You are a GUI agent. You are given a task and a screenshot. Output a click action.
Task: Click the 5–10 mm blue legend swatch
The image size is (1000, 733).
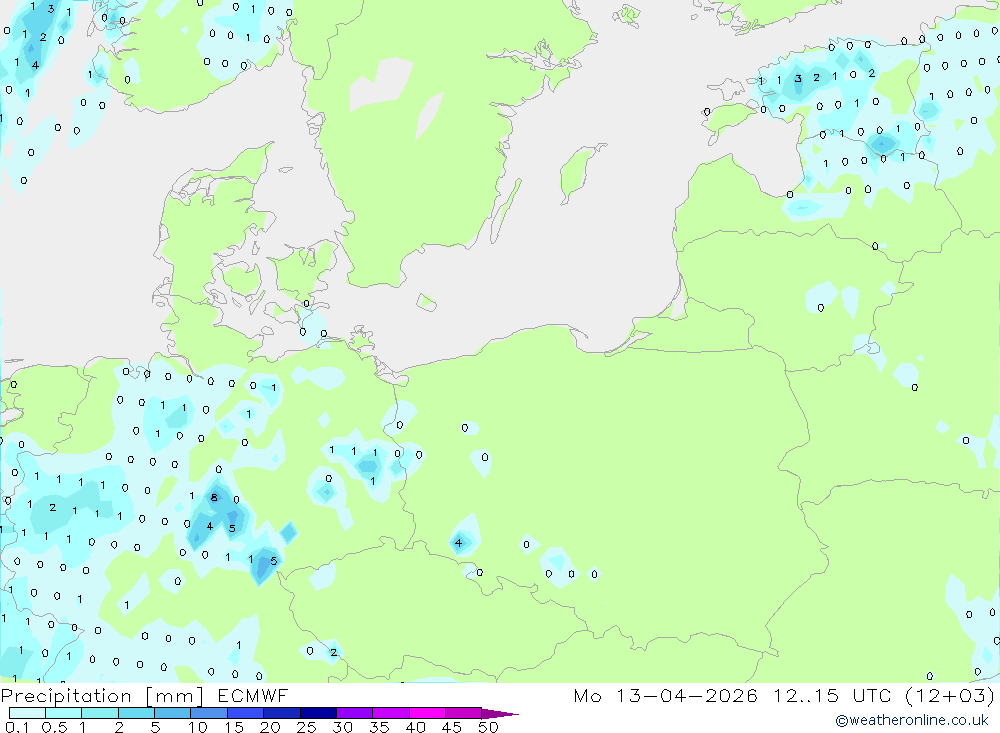pyautogui.click(x=173, y=713)
